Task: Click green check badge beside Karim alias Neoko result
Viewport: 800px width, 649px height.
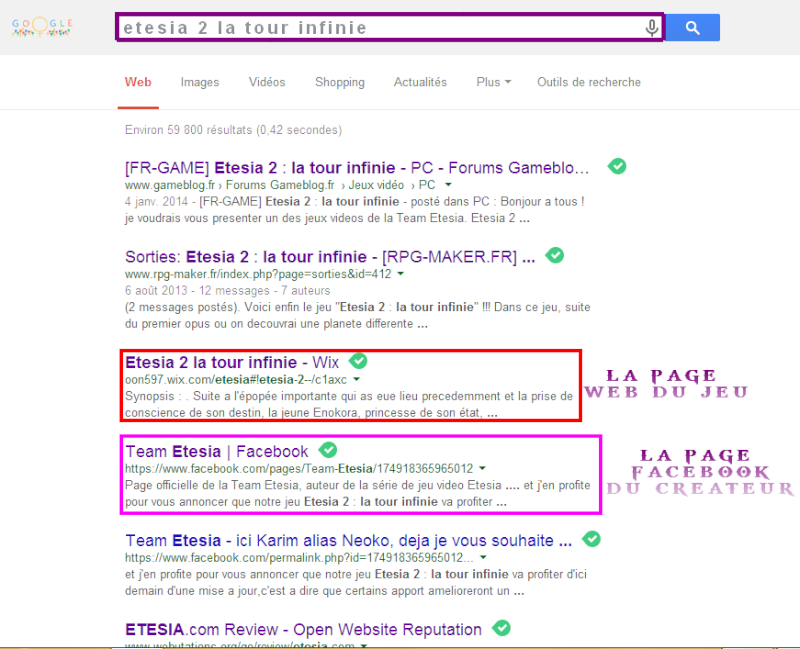Action: pos(591,538)
